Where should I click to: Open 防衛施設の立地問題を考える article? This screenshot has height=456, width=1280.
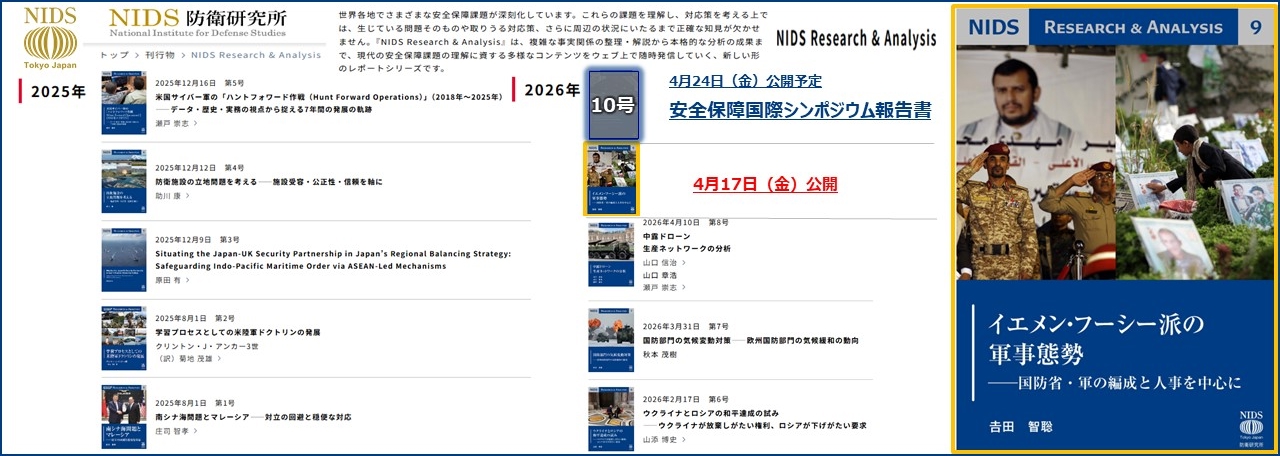pos(268,182)
